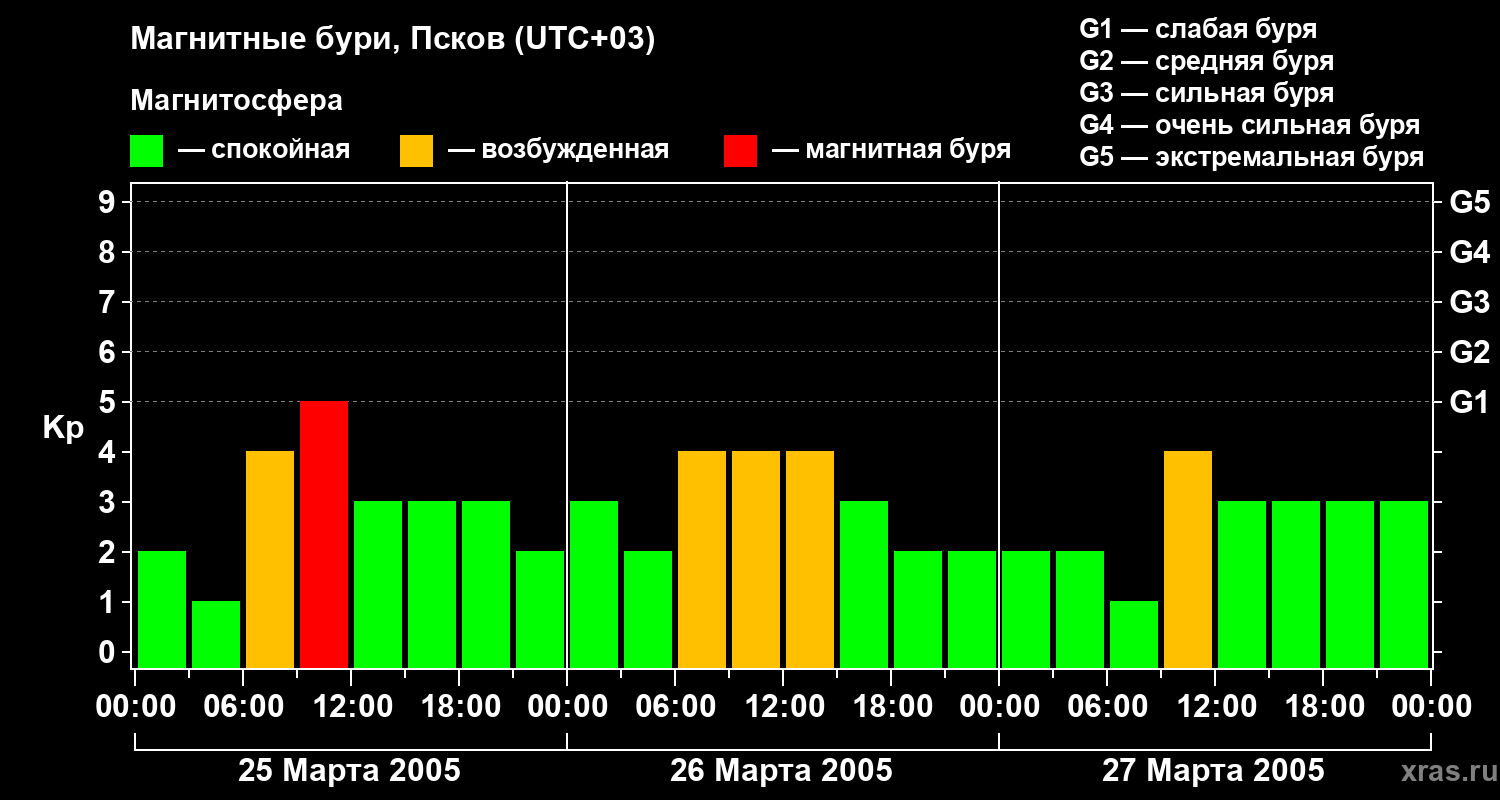
Task: Click the 'Kp' axis label
Action: click(x=63, y=428)
